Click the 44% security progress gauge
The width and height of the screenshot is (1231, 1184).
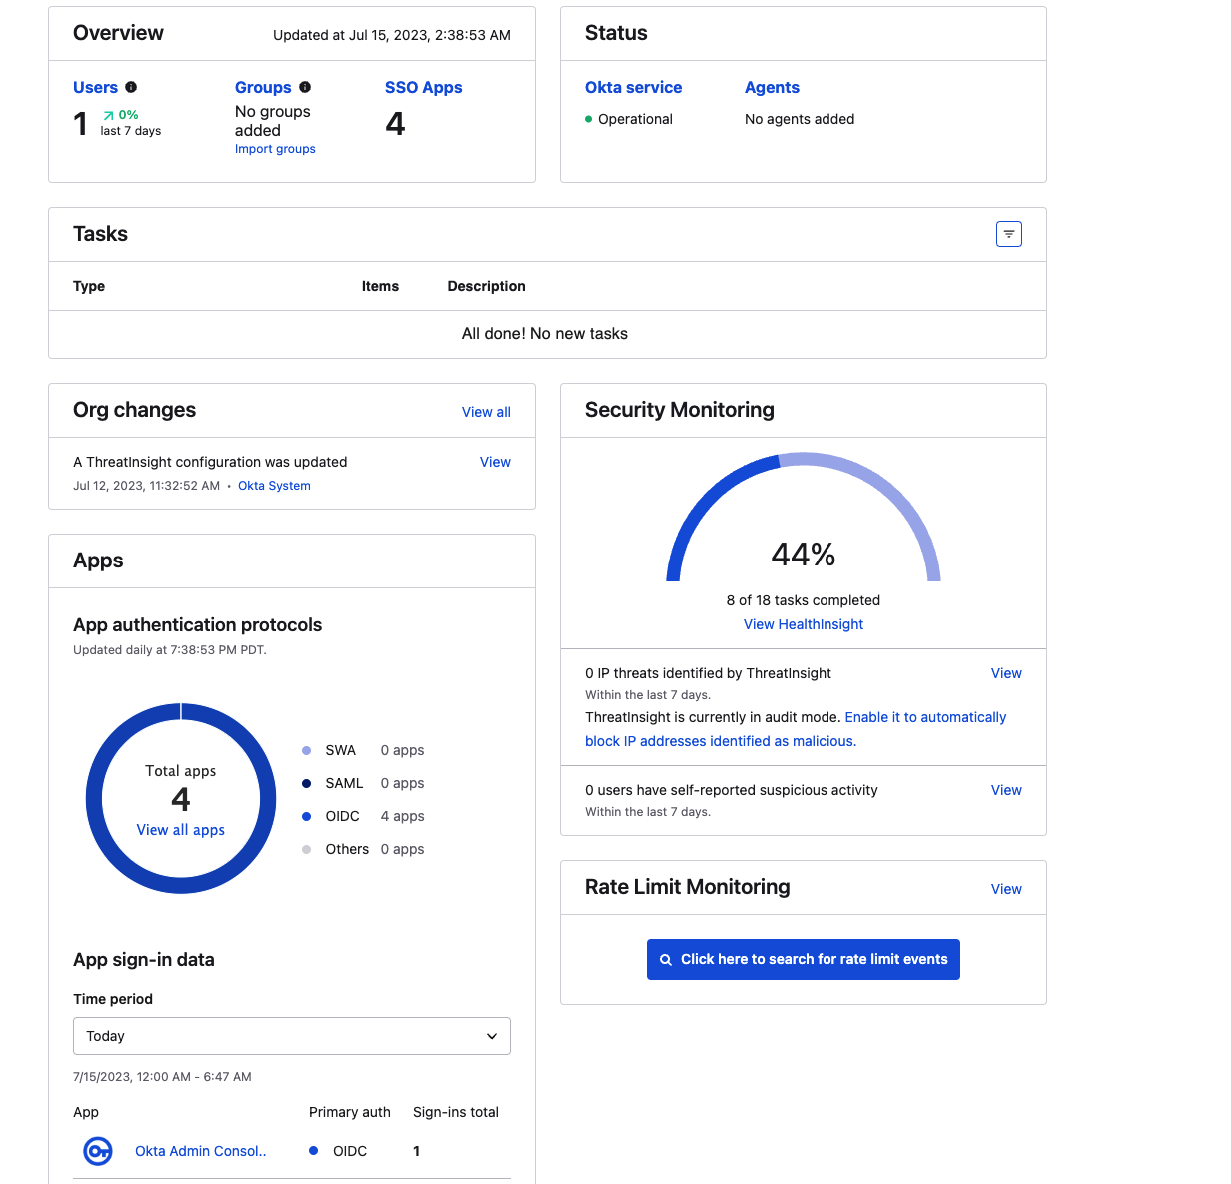[803, 517]
